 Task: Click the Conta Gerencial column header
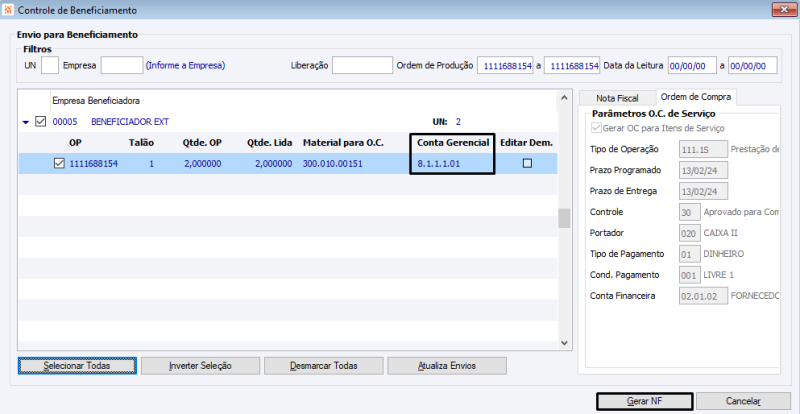454,143
